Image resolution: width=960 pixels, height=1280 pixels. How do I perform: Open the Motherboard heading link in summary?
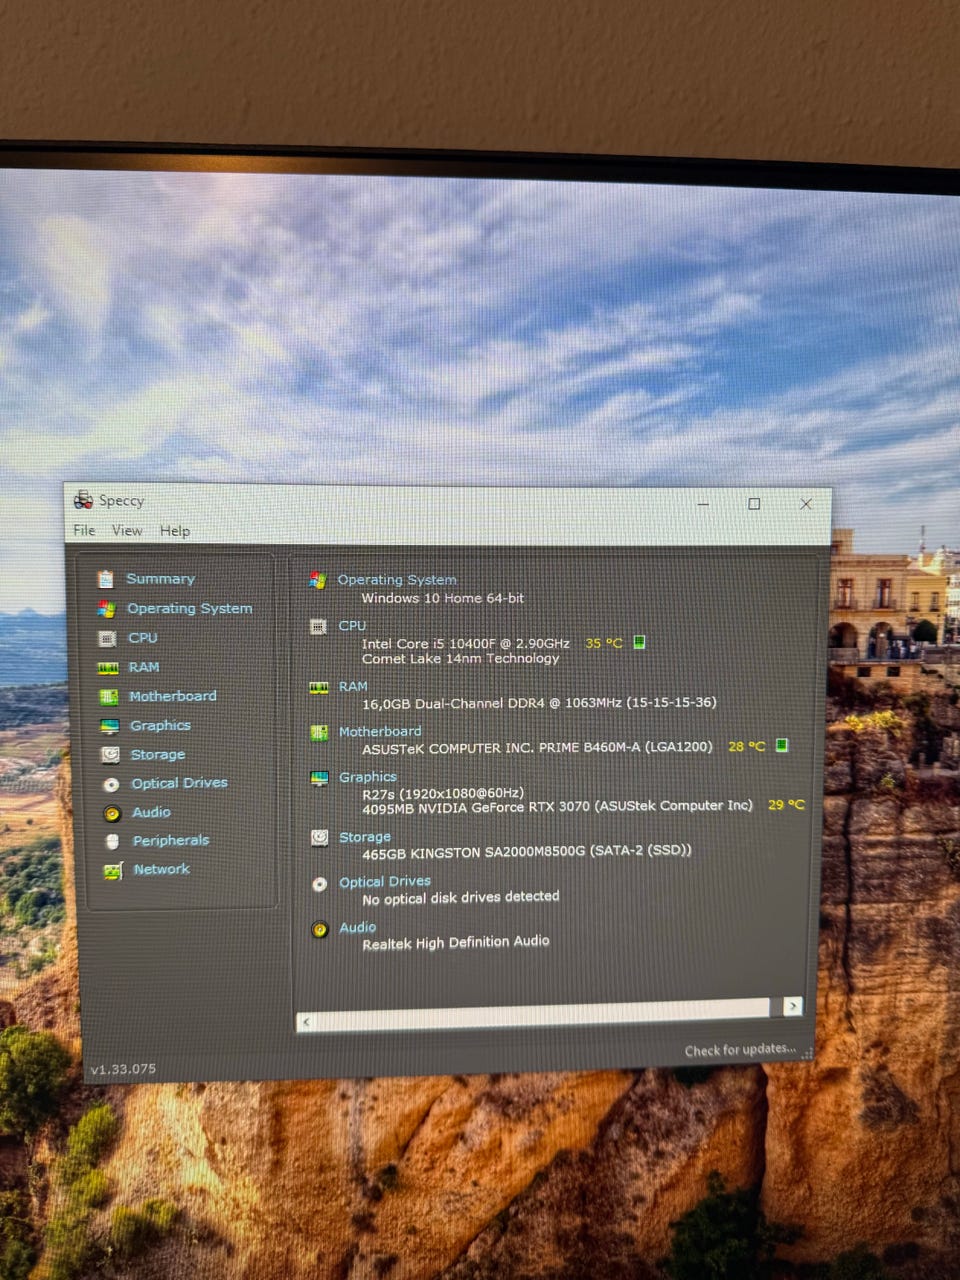pyautogui.click(x=380, y=731)
